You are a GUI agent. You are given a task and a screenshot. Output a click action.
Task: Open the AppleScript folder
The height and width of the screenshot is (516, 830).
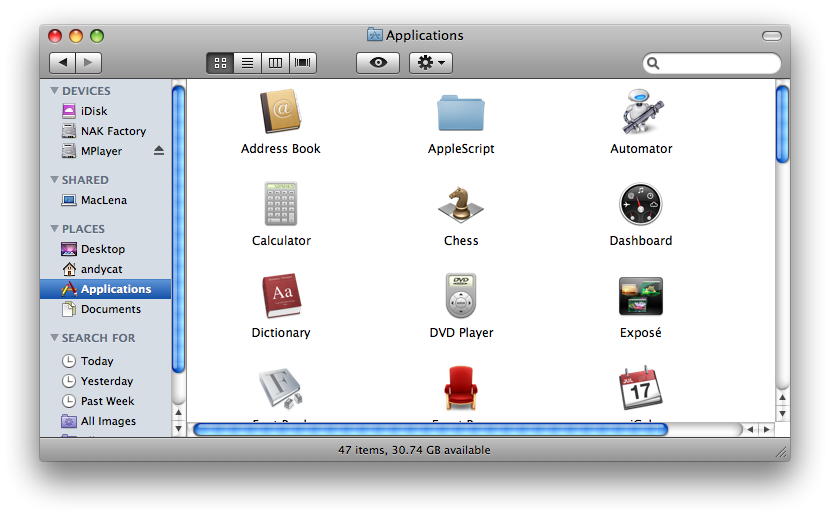461,113
